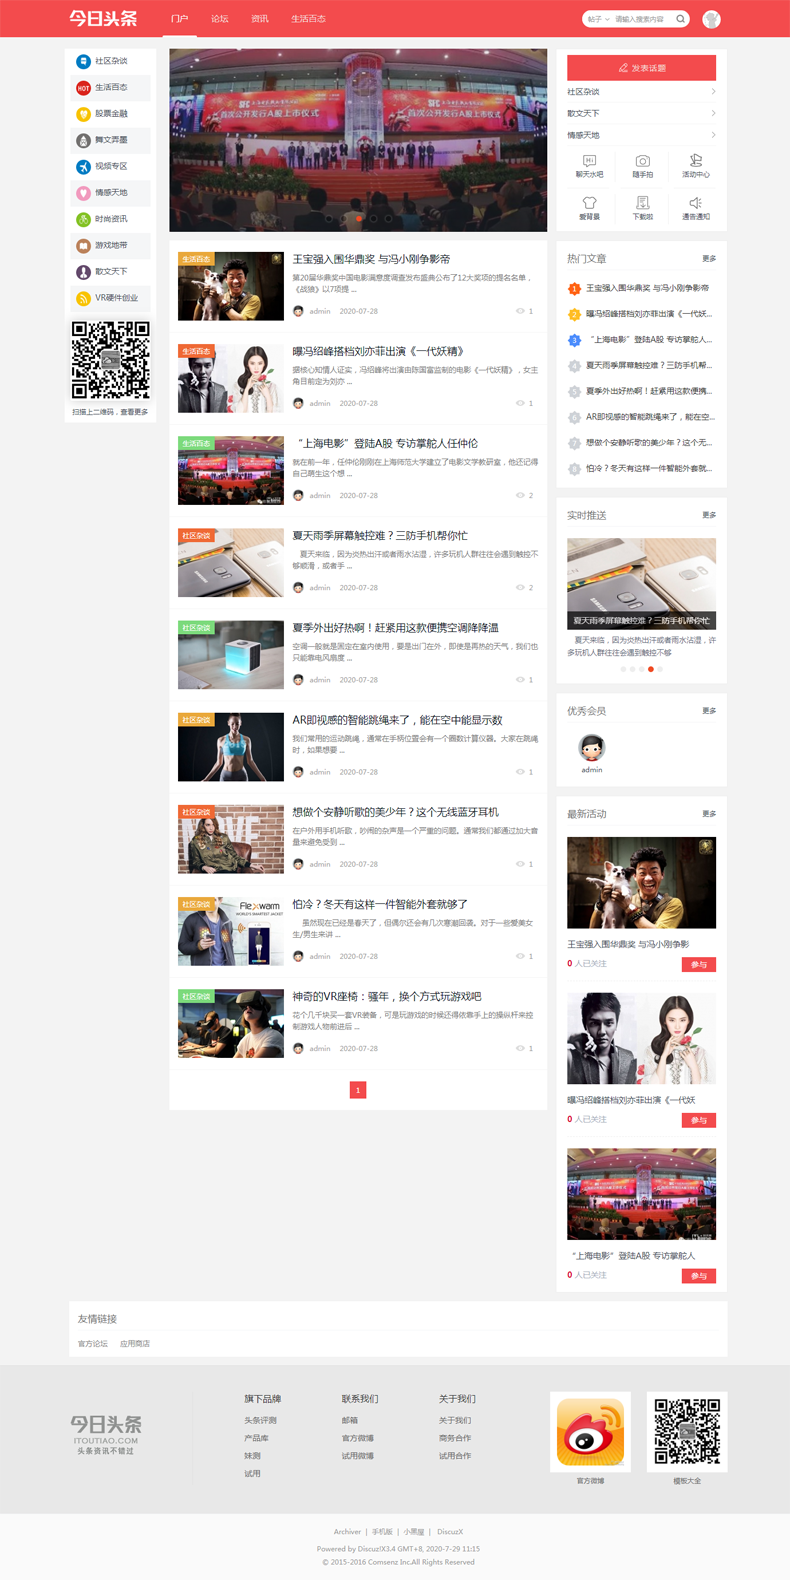Click 更多 next to 优秀会员
The image size is (790, 1580).
tap(709, 711)
